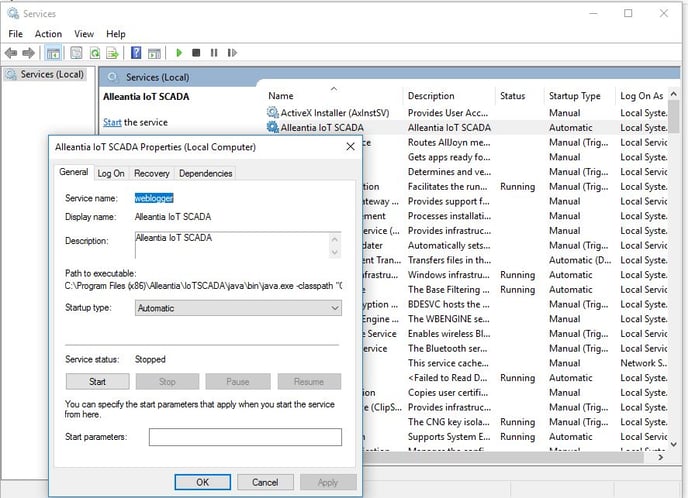Click the Services (Local) panel header
This screenshot has height=498, width=688.
(158, 77)
